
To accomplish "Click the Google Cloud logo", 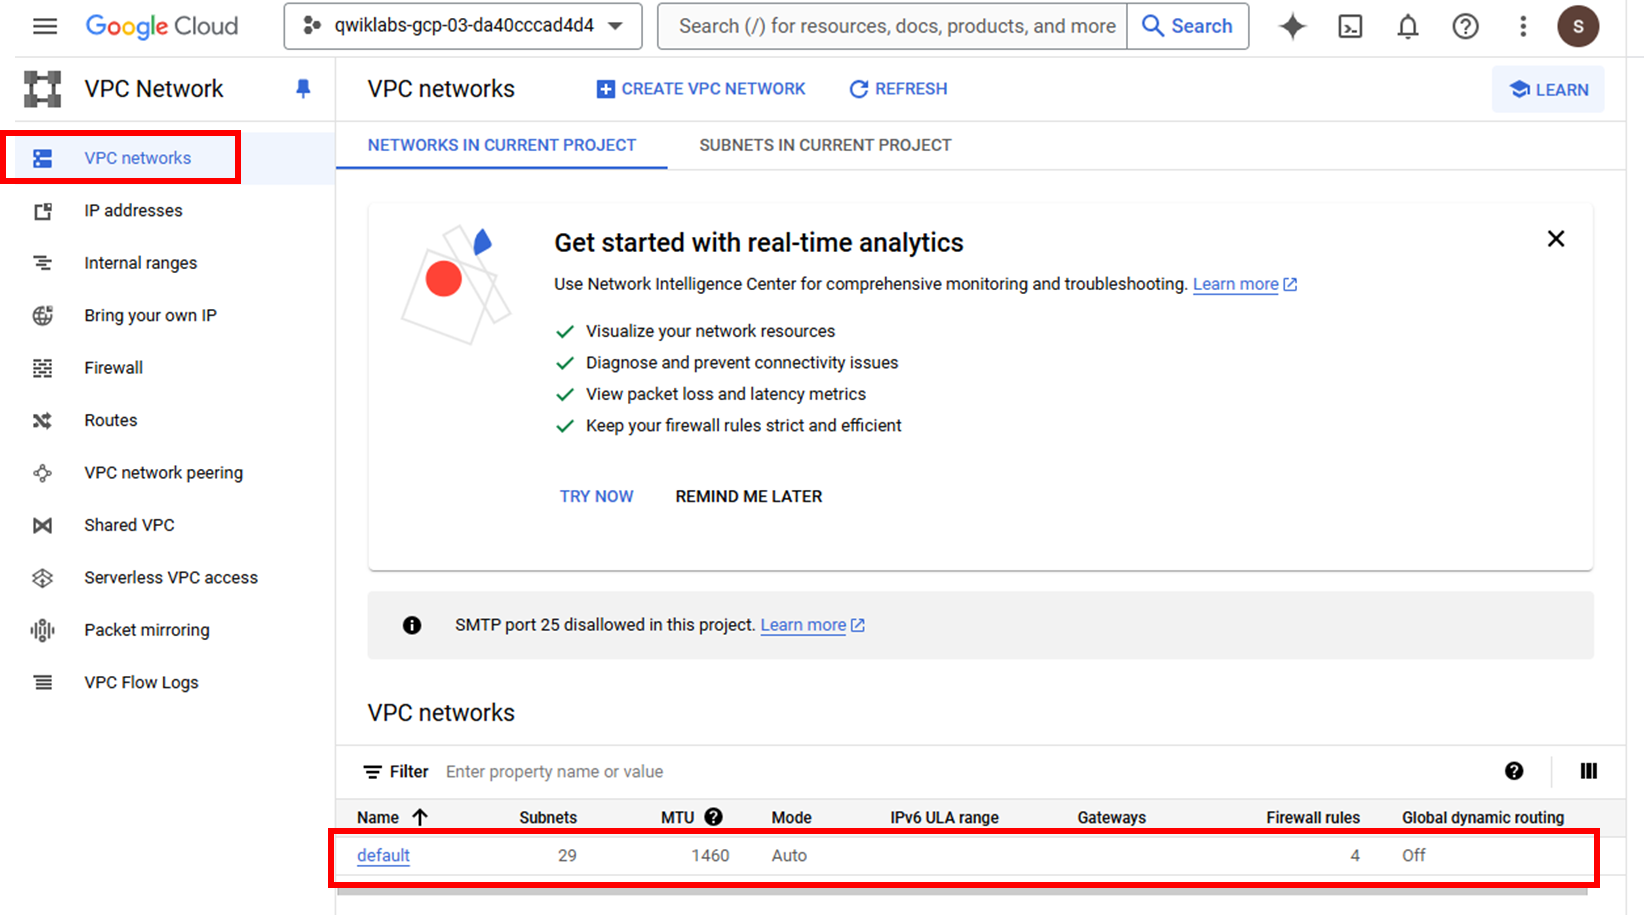I will click(162, 26).
